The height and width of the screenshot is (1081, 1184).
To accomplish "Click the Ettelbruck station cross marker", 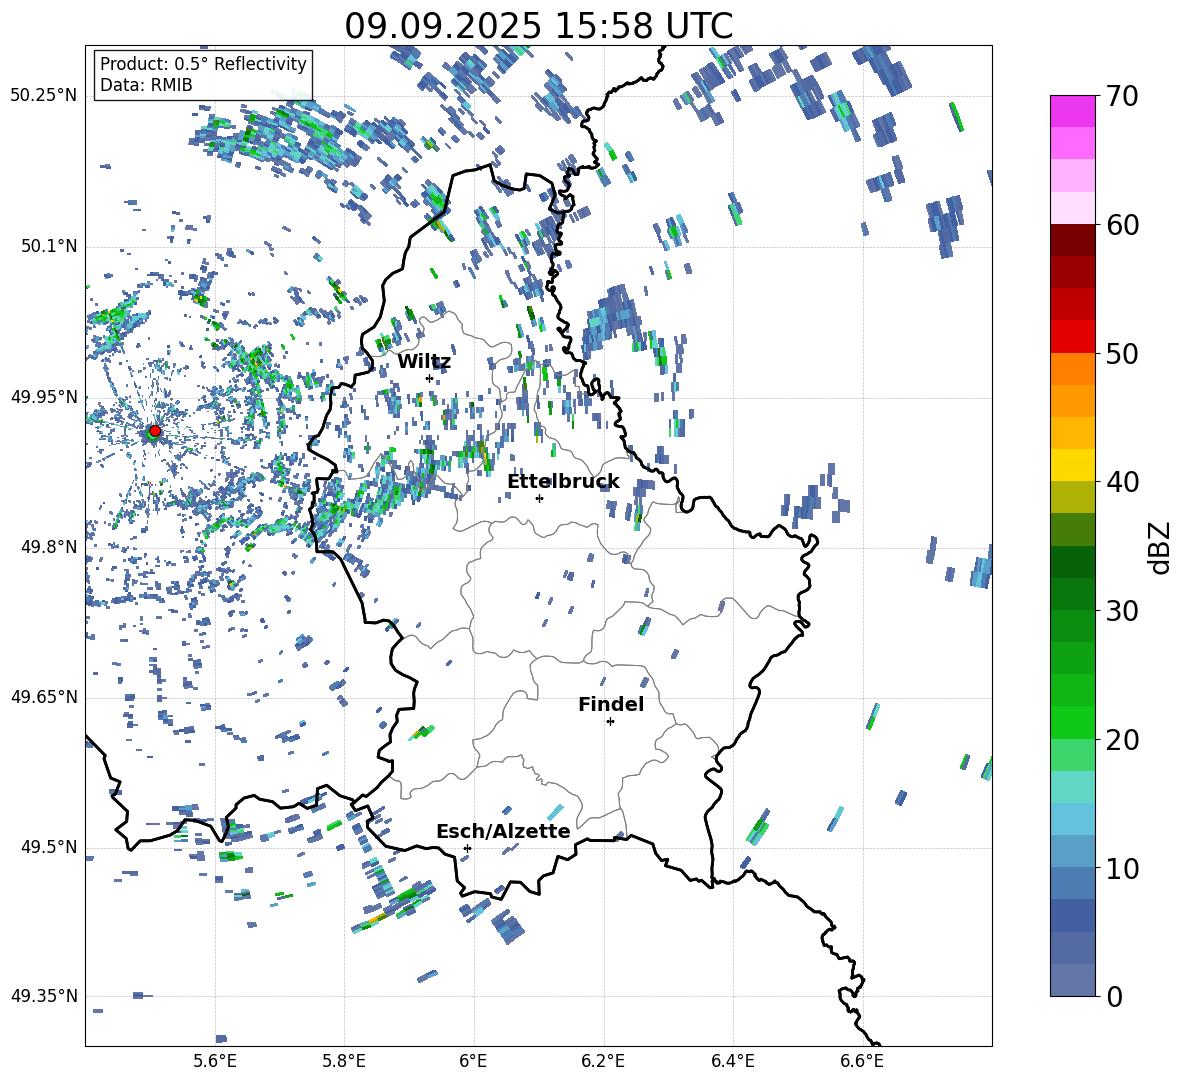I will click(539, 498).
